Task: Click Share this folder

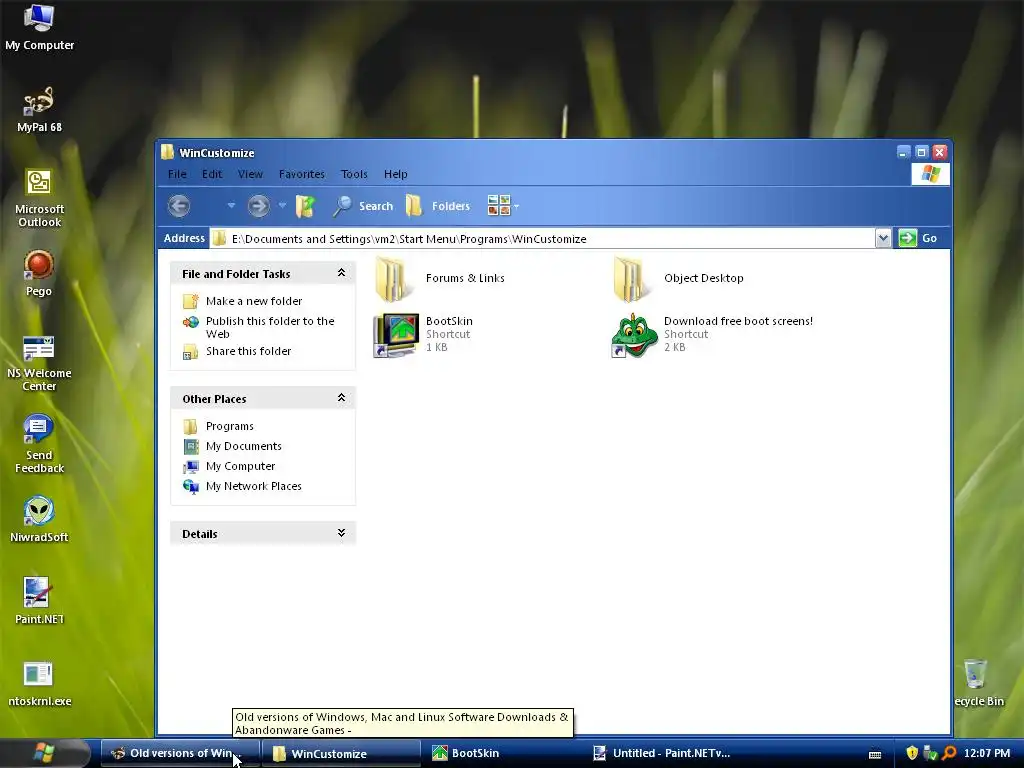Action: pyautogui.click(x=248, y=351)
